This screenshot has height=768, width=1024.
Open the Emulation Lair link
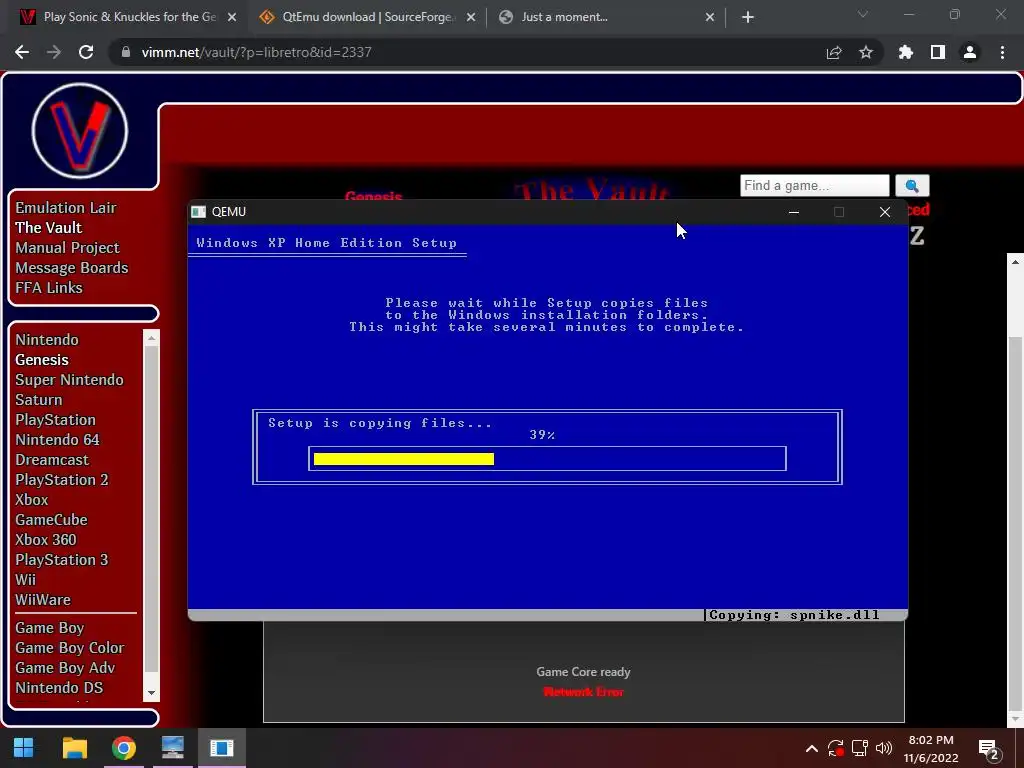coord(66,208)
